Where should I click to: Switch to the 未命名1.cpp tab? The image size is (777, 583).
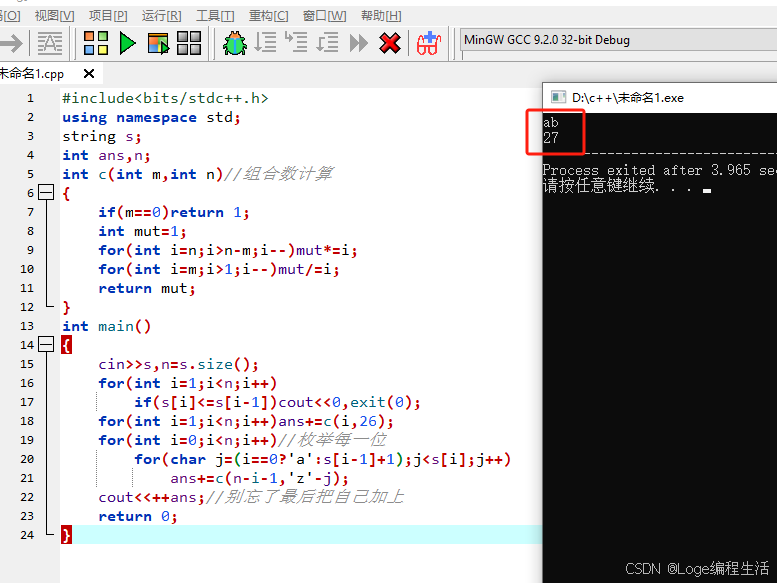pos(32,74)
